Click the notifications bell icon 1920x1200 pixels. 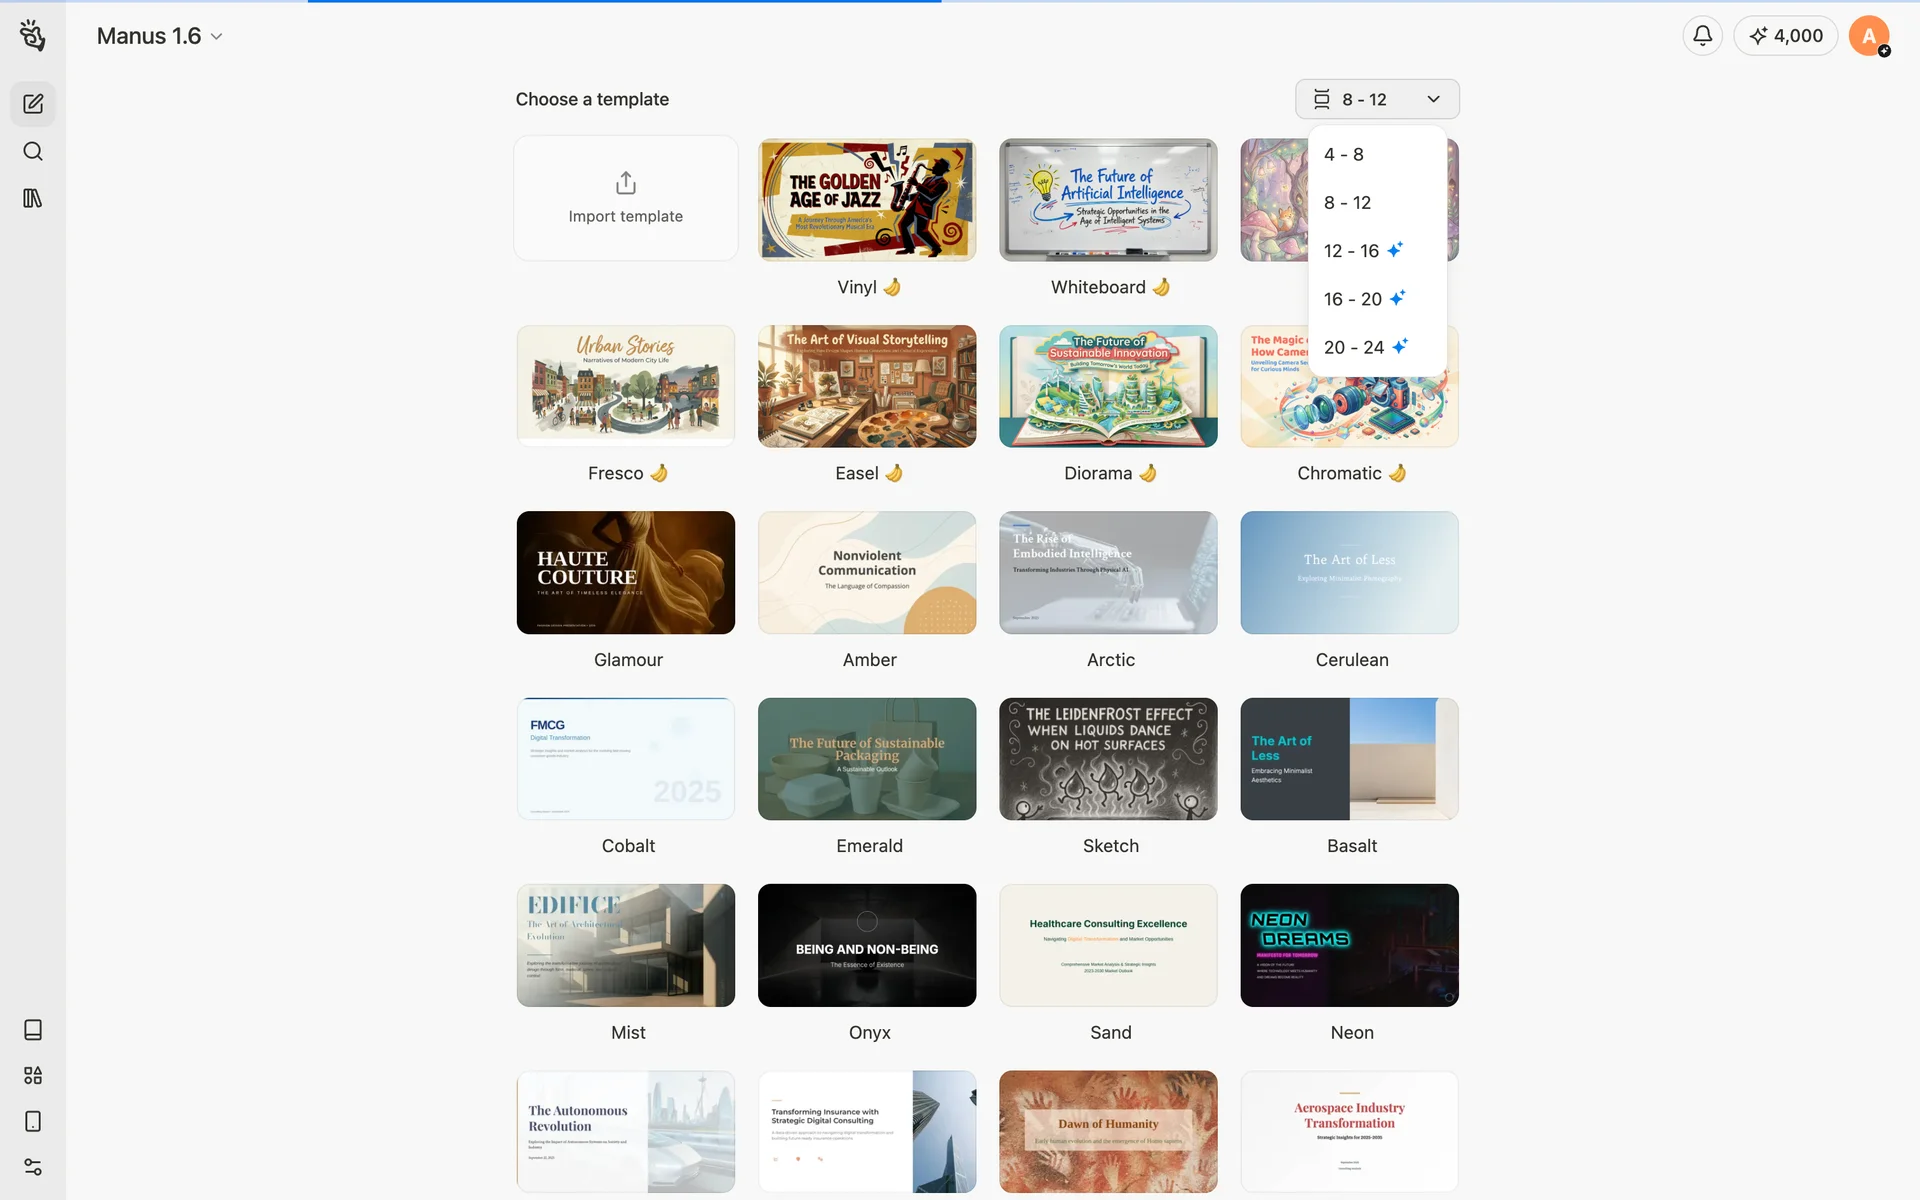point(1702,36)
